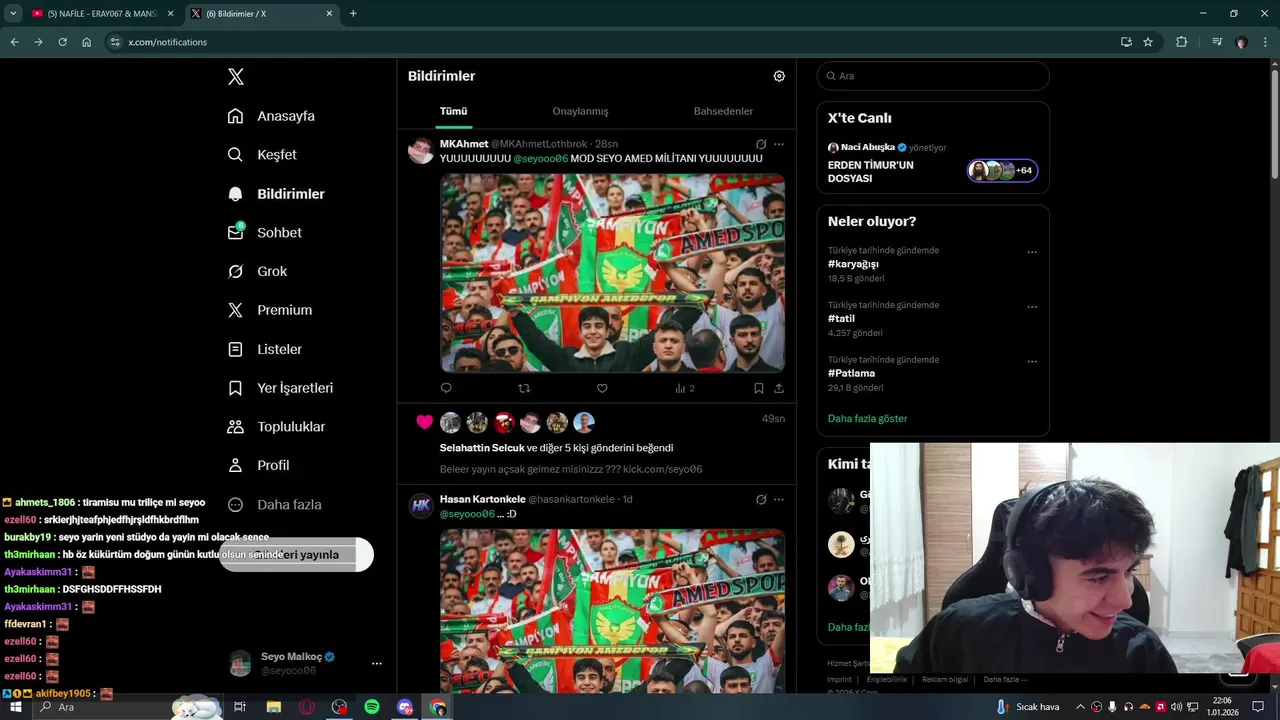Open Chrome tab search dropdown
Image resolution: width=1280 pixels, height=720 pixels.
[x=13, y=13]
